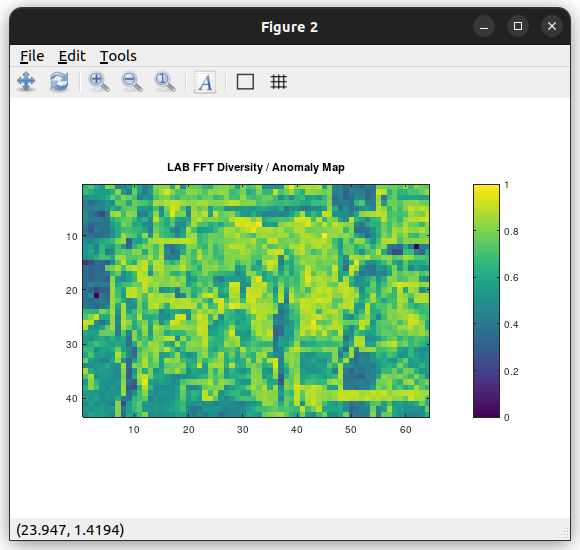Click the colorbar tick label 0.4
The width and height of the screenshot is (580, 550).
(511, 325)
